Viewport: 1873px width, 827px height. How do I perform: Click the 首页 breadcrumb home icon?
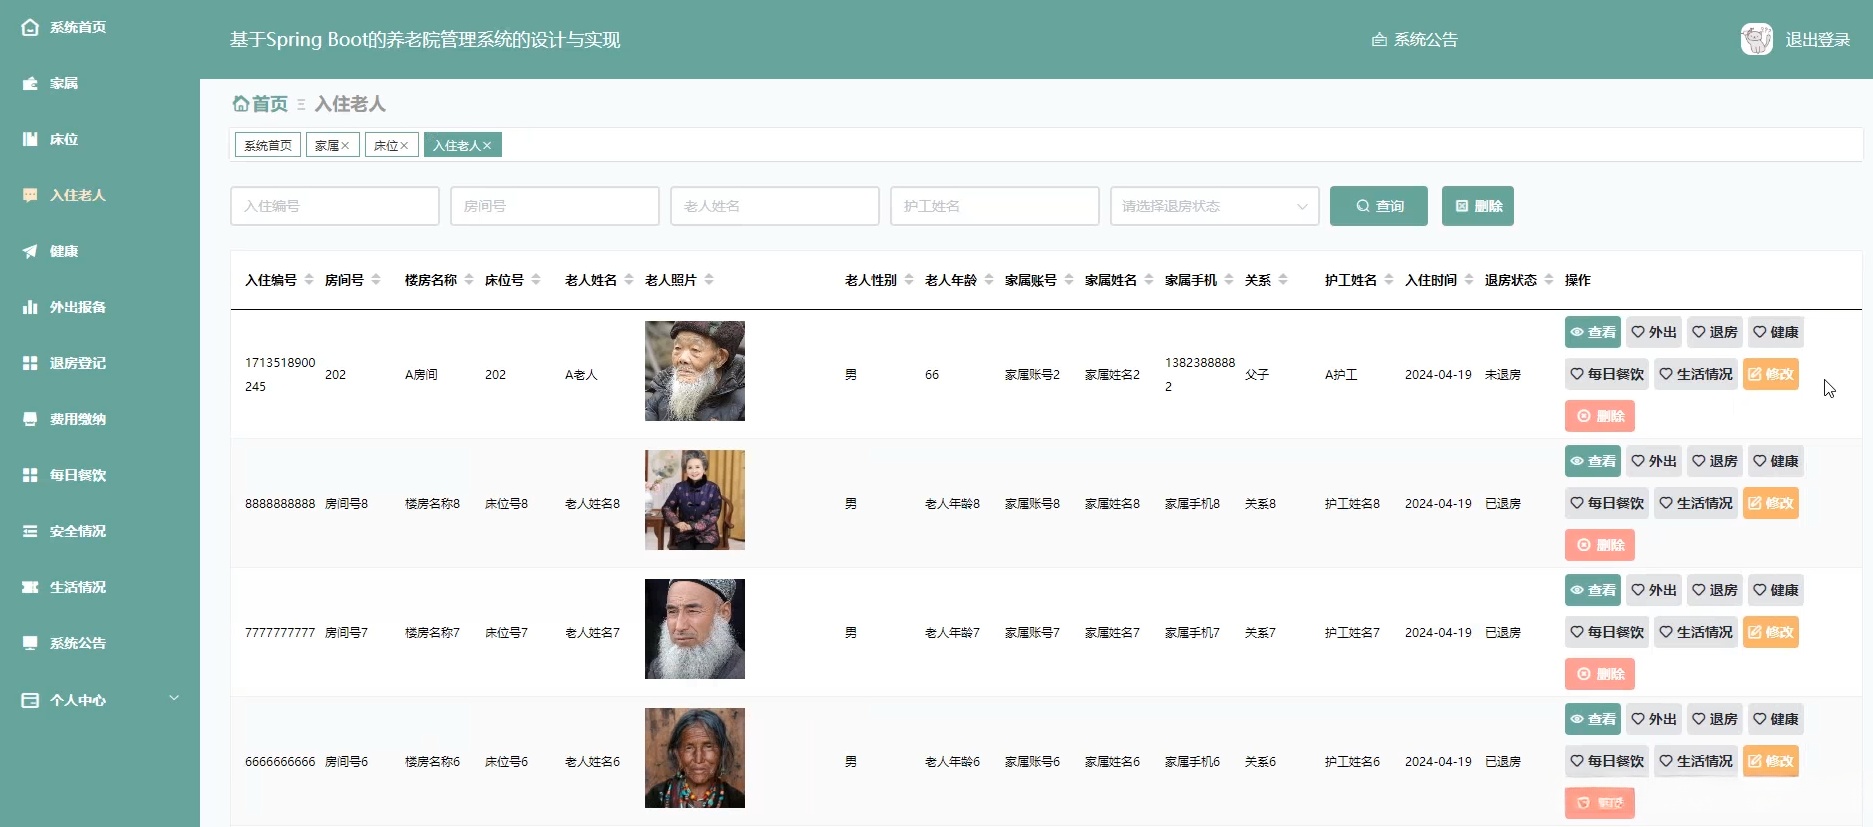[x=240, y=103]
